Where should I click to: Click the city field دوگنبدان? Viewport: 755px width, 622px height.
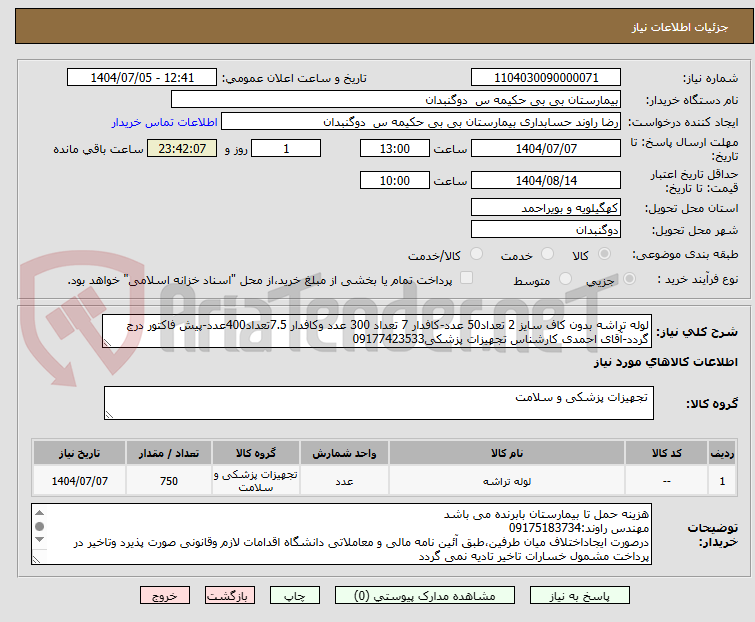click(x=546, y=230)
